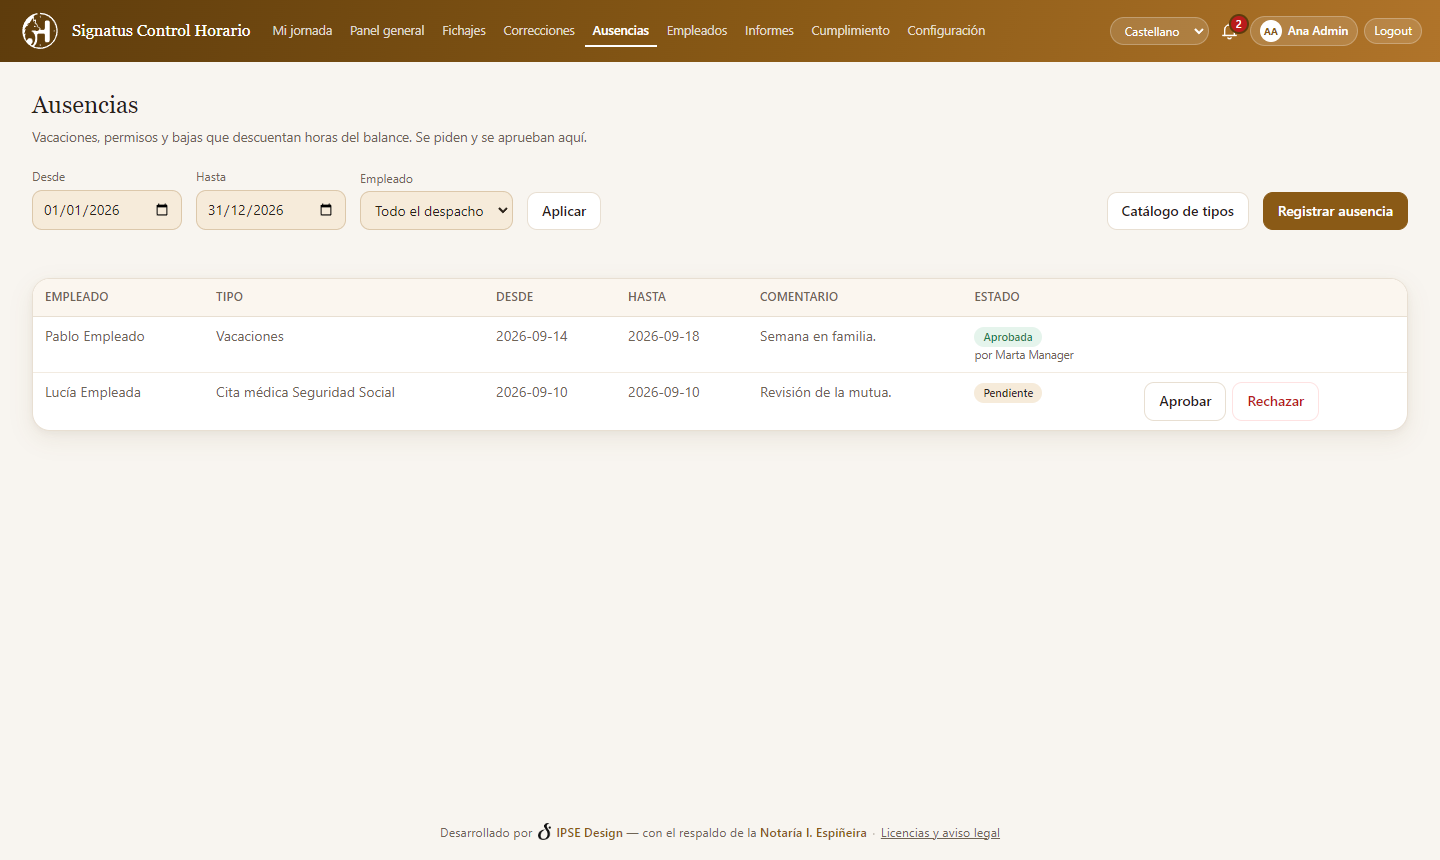The image size is (1440, 860).
Task: Expand the Empleado filter dropdown
Action: 436,211
